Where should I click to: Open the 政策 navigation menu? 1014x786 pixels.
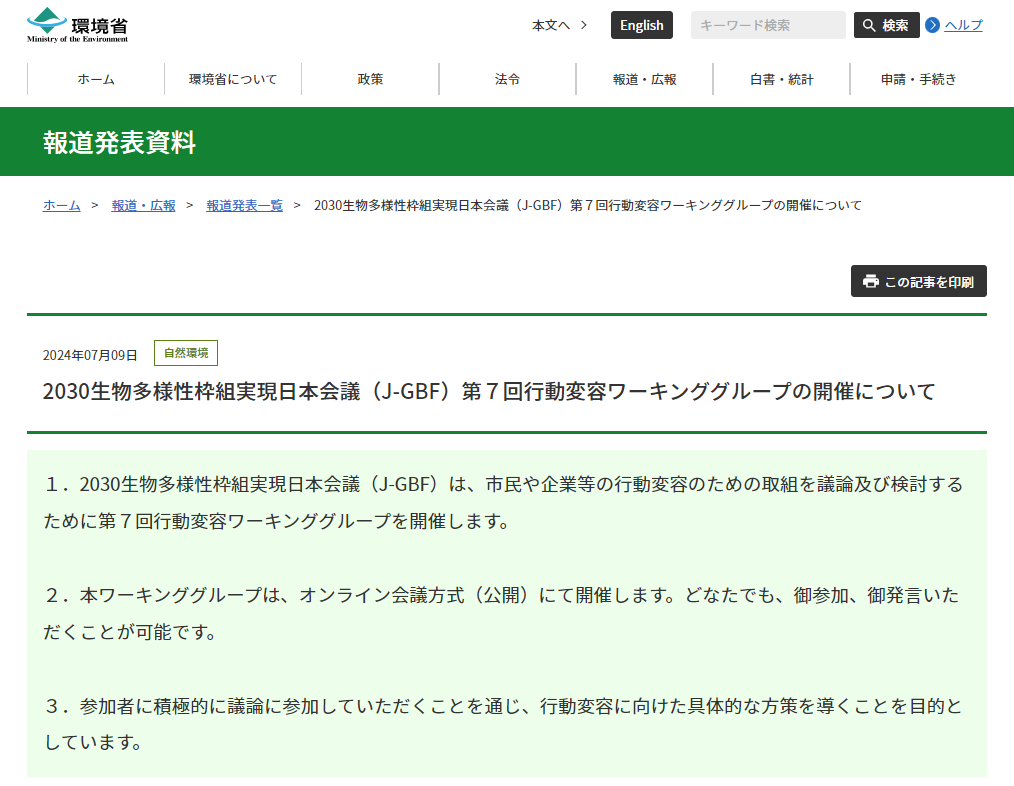pyautogui.click(x=370, y=78)
